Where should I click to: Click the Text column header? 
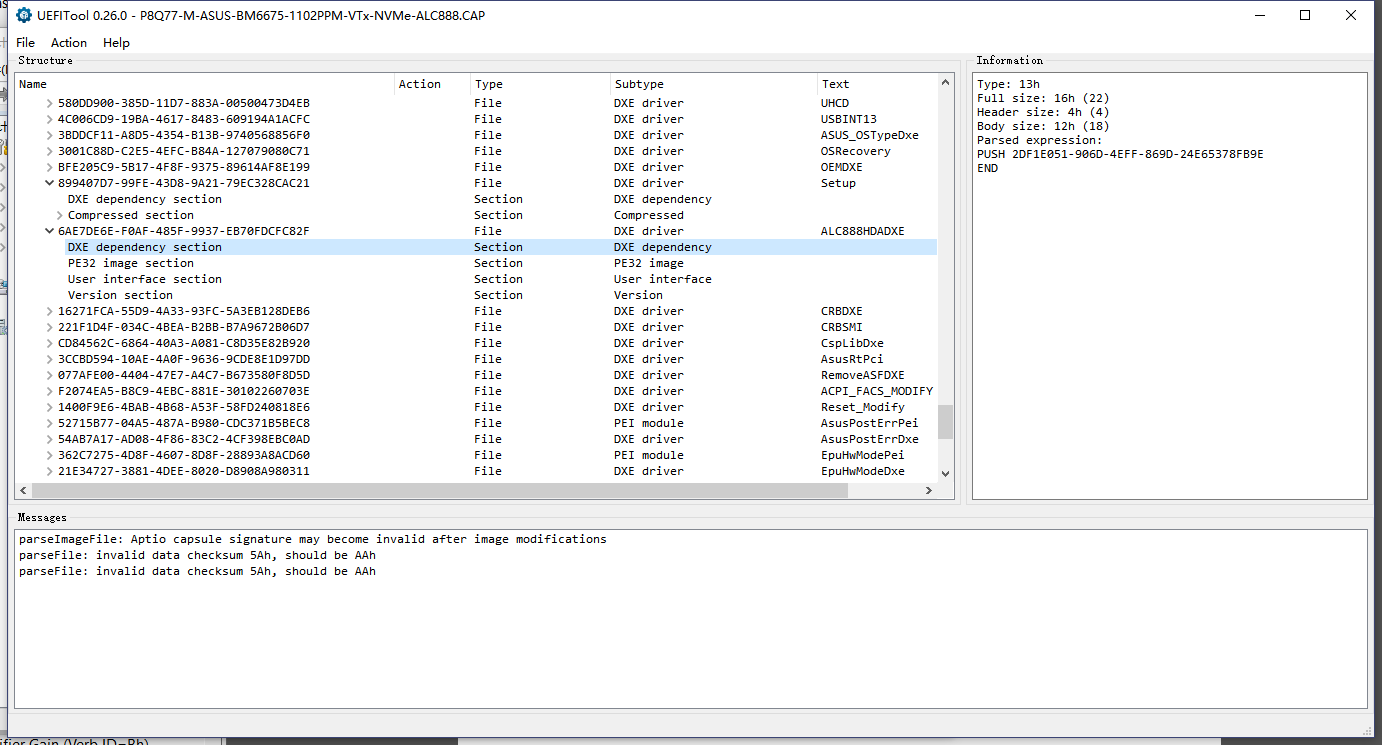877,84
